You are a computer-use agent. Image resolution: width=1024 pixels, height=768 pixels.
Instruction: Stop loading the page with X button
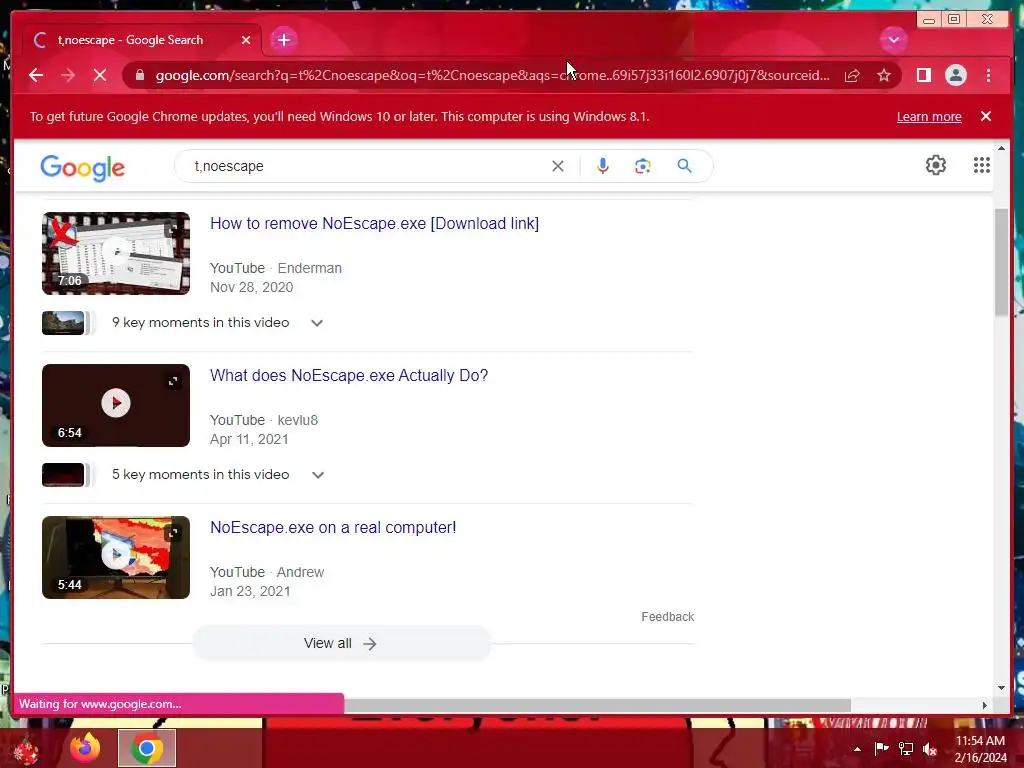100,76
